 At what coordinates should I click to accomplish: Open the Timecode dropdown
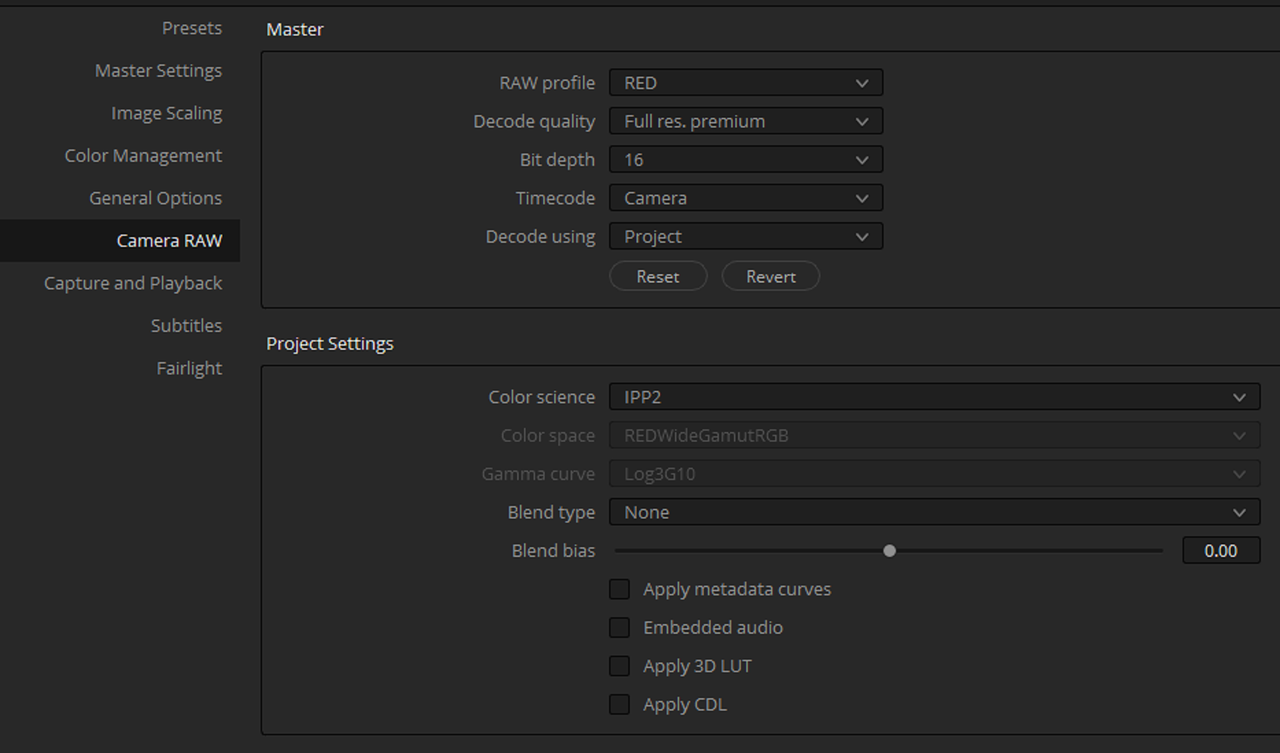[x=746, y=198]
